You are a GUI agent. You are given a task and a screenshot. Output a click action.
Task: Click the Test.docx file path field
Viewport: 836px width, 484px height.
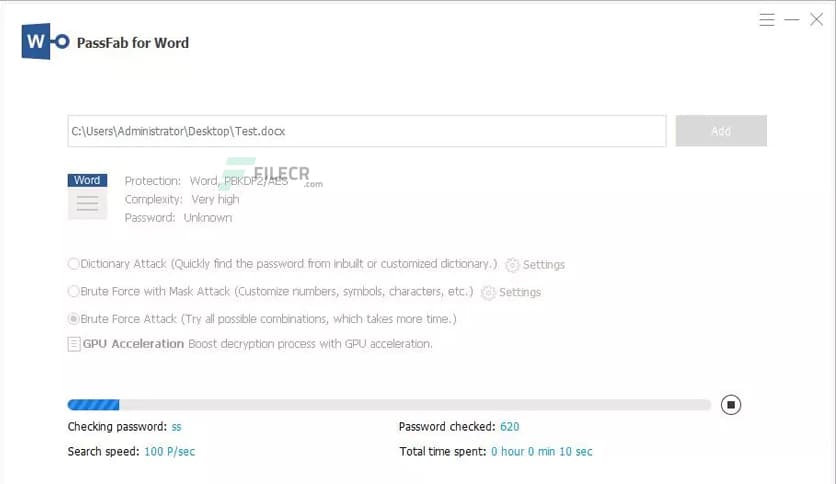pyautogui.click(x=366, y=131)
